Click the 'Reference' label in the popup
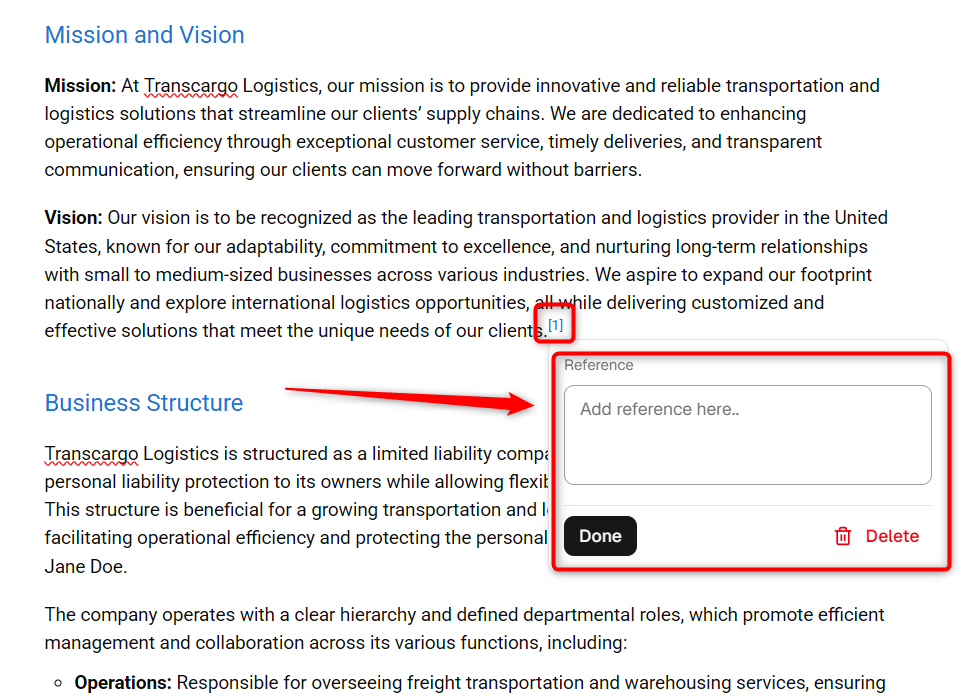 (598, 365)
